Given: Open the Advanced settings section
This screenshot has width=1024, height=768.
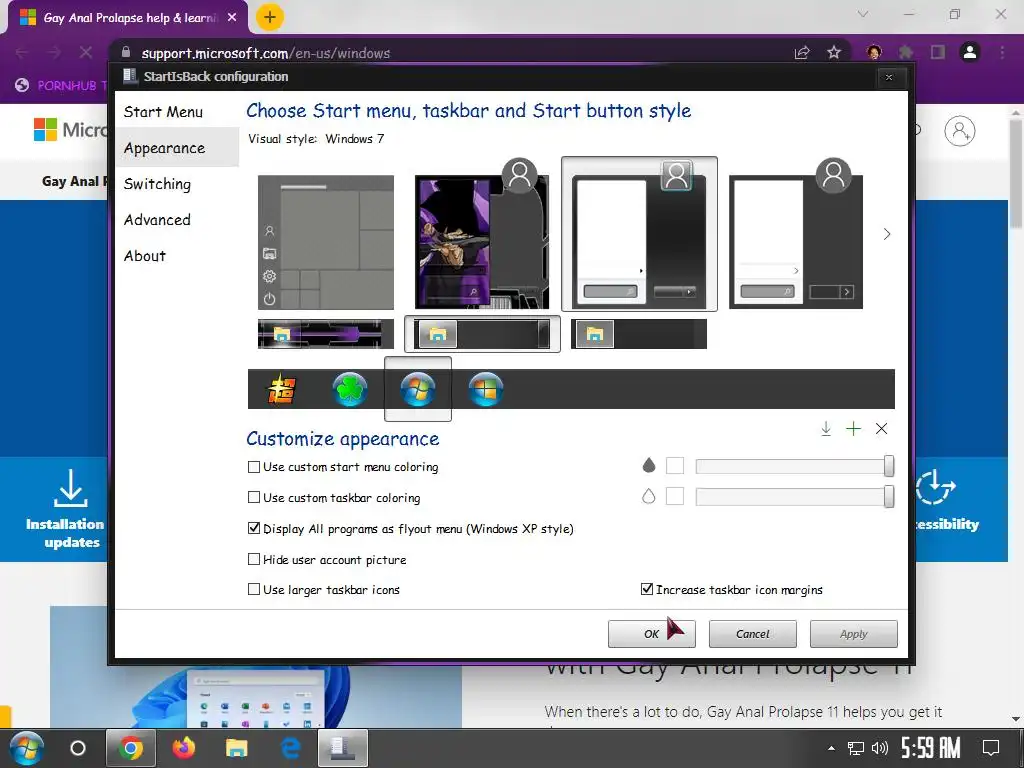Looking at the screenshot, I should point(157,220).
